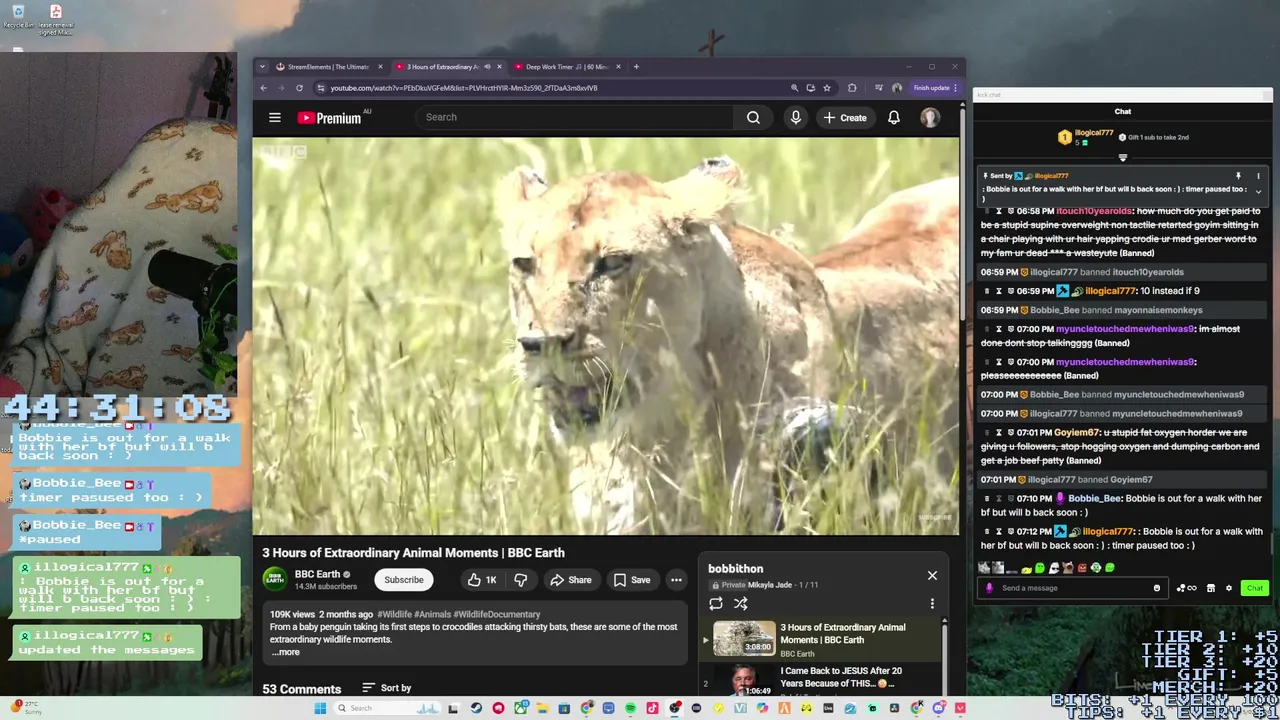The image size is (1280, 720).
Task: Open the Windows Start menu
Action: coord(320,708)
